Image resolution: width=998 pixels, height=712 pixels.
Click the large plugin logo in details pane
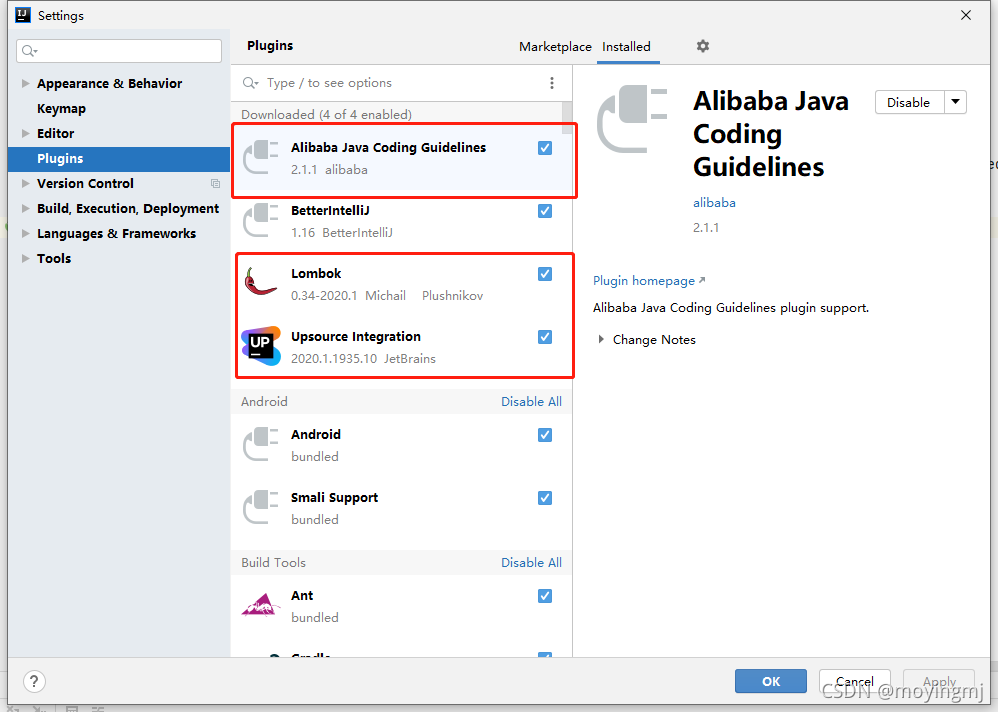tap(632, 119)
